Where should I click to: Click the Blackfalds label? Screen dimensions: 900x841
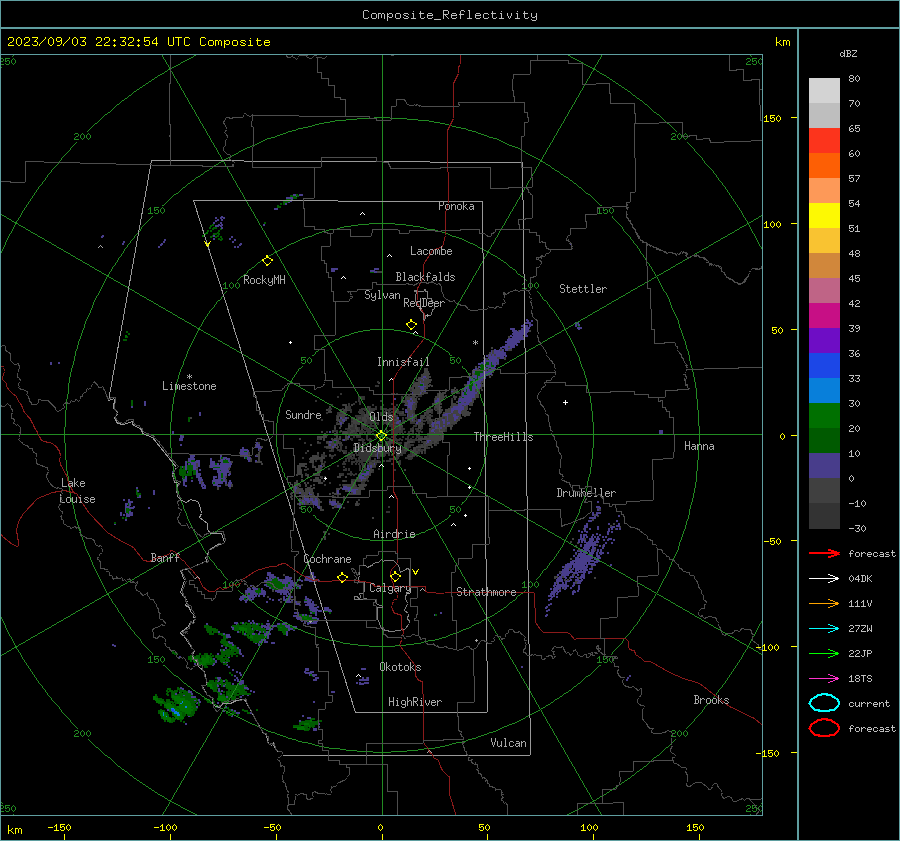[x=425, y=277]
